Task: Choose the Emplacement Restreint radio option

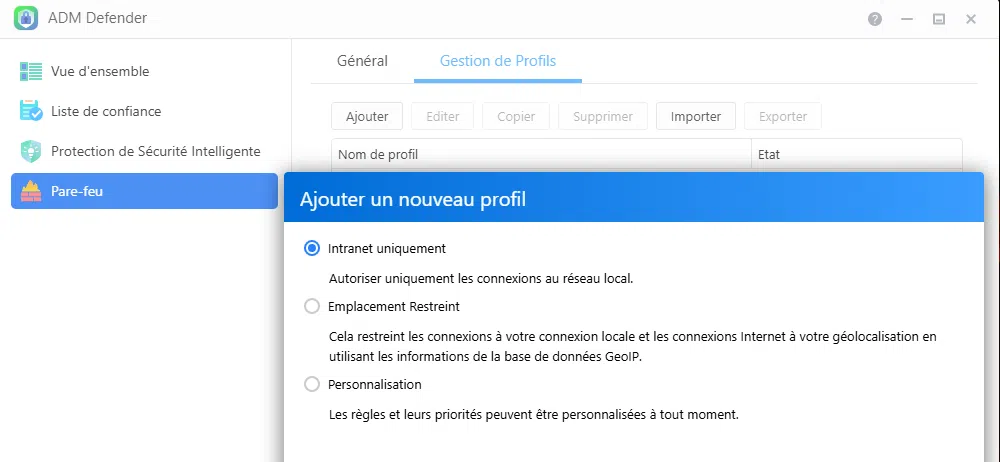Action: click(x=312, y=306)
